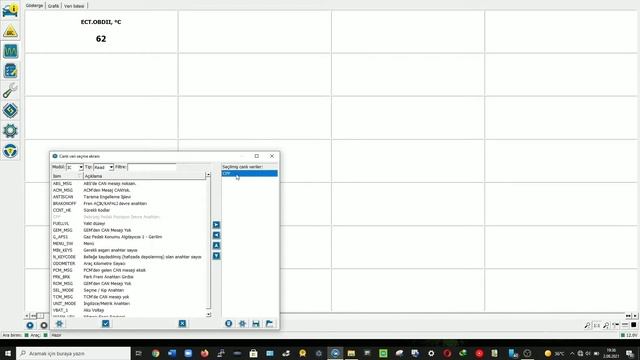The height and width of the screenshot is (360, 640).
Task: Click the gear icon under selected data list
Action: 242,324
